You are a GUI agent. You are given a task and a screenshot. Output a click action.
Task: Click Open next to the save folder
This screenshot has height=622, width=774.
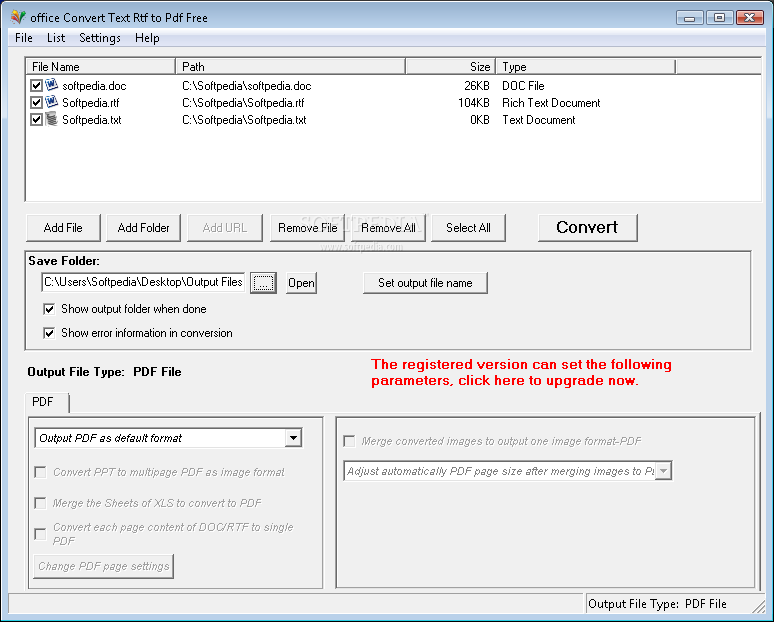coord(301,283)
